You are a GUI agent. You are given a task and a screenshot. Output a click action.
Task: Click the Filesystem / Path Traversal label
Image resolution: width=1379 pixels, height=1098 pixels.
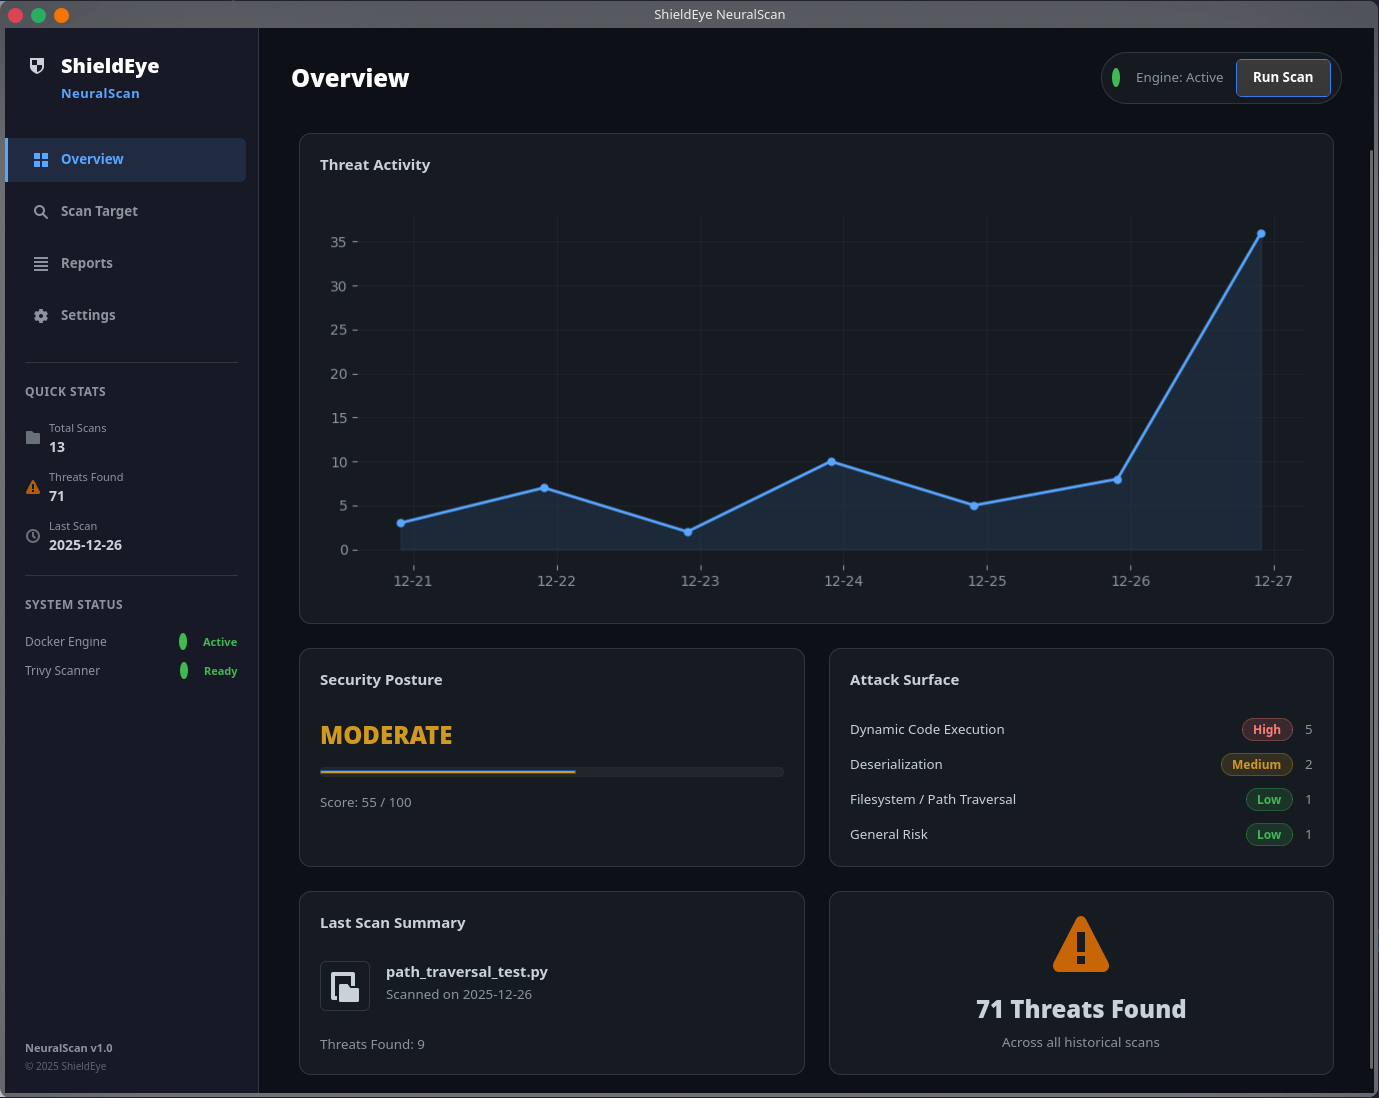933,800
